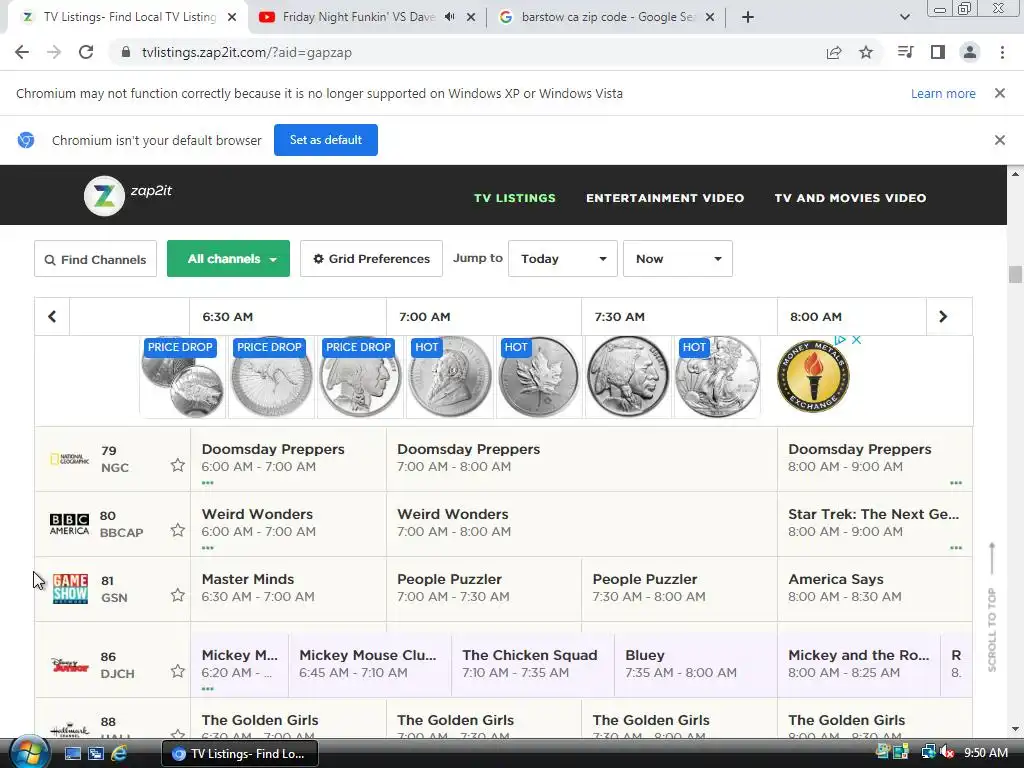The image size is (1024, 768).
Task: Show the previous time slots in grid
Action: click(x=52, y=317)
